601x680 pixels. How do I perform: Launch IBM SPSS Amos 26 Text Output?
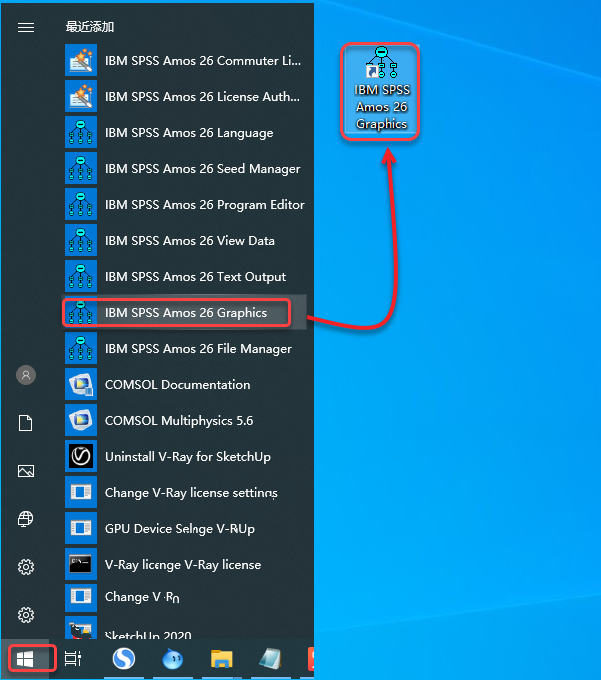185,276
